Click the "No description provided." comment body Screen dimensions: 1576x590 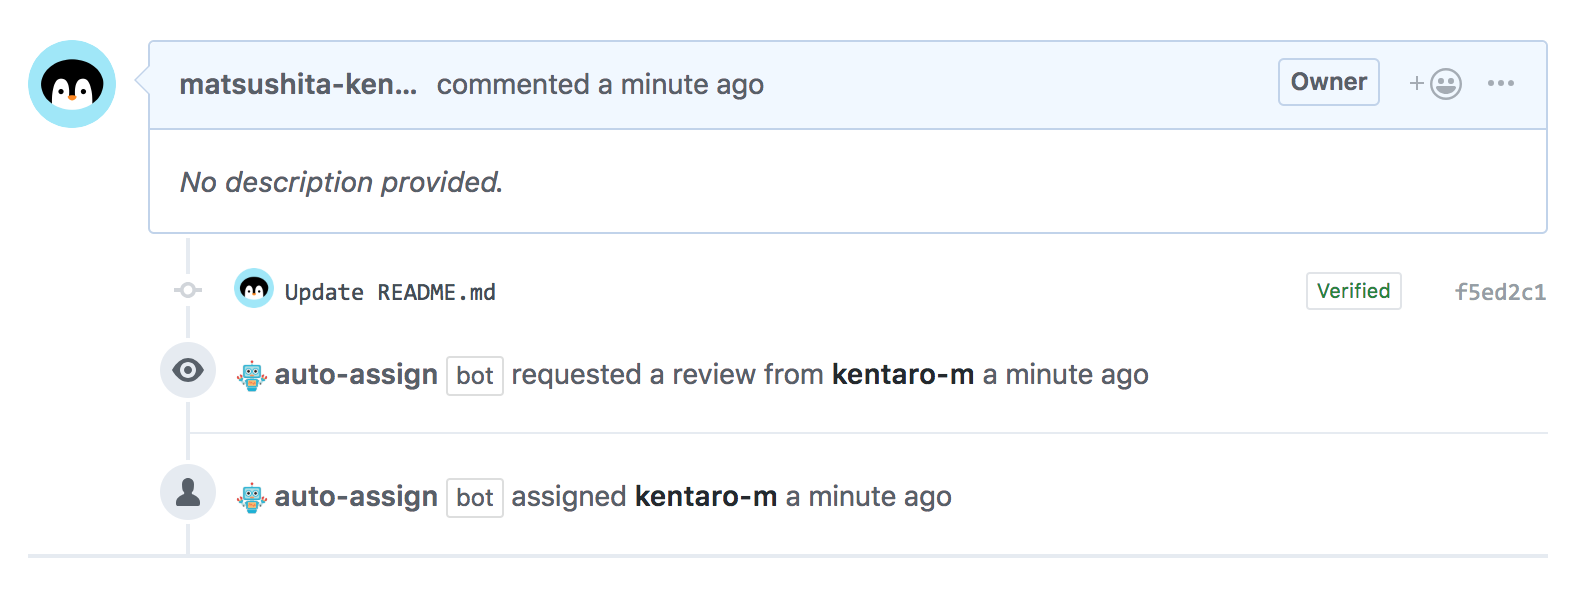pos(341,182)
